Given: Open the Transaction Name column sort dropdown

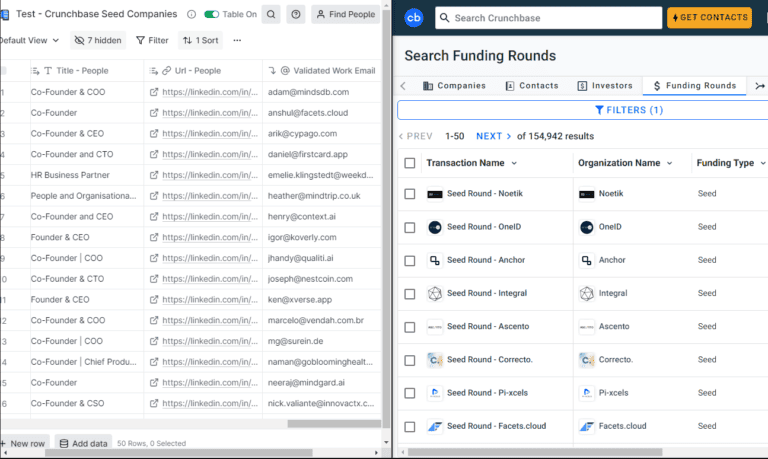Looking at the screenshot, I should pos(515,163).
